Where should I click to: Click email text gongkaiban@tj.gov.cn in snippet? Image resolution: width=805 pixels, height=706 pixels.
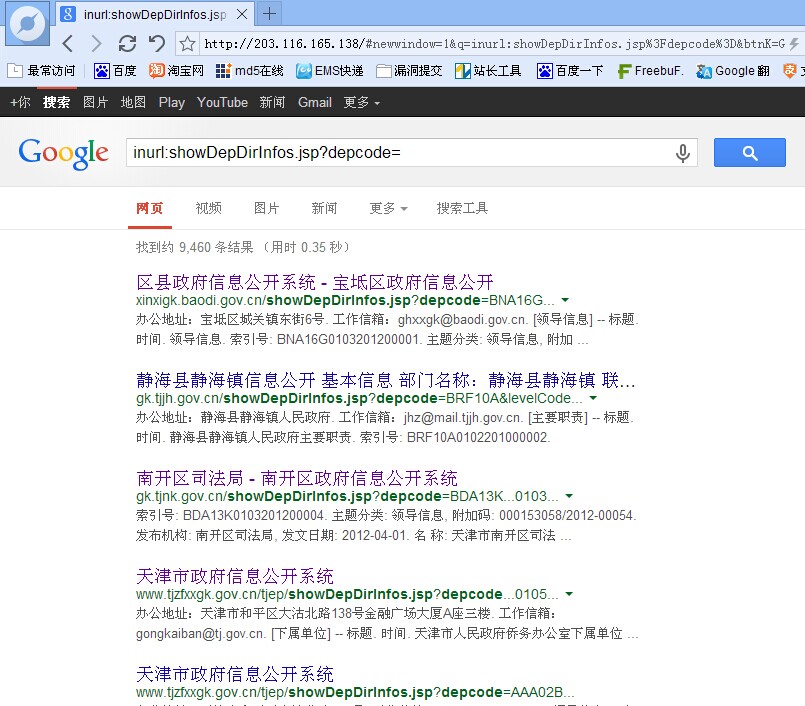tap(201, 634)
